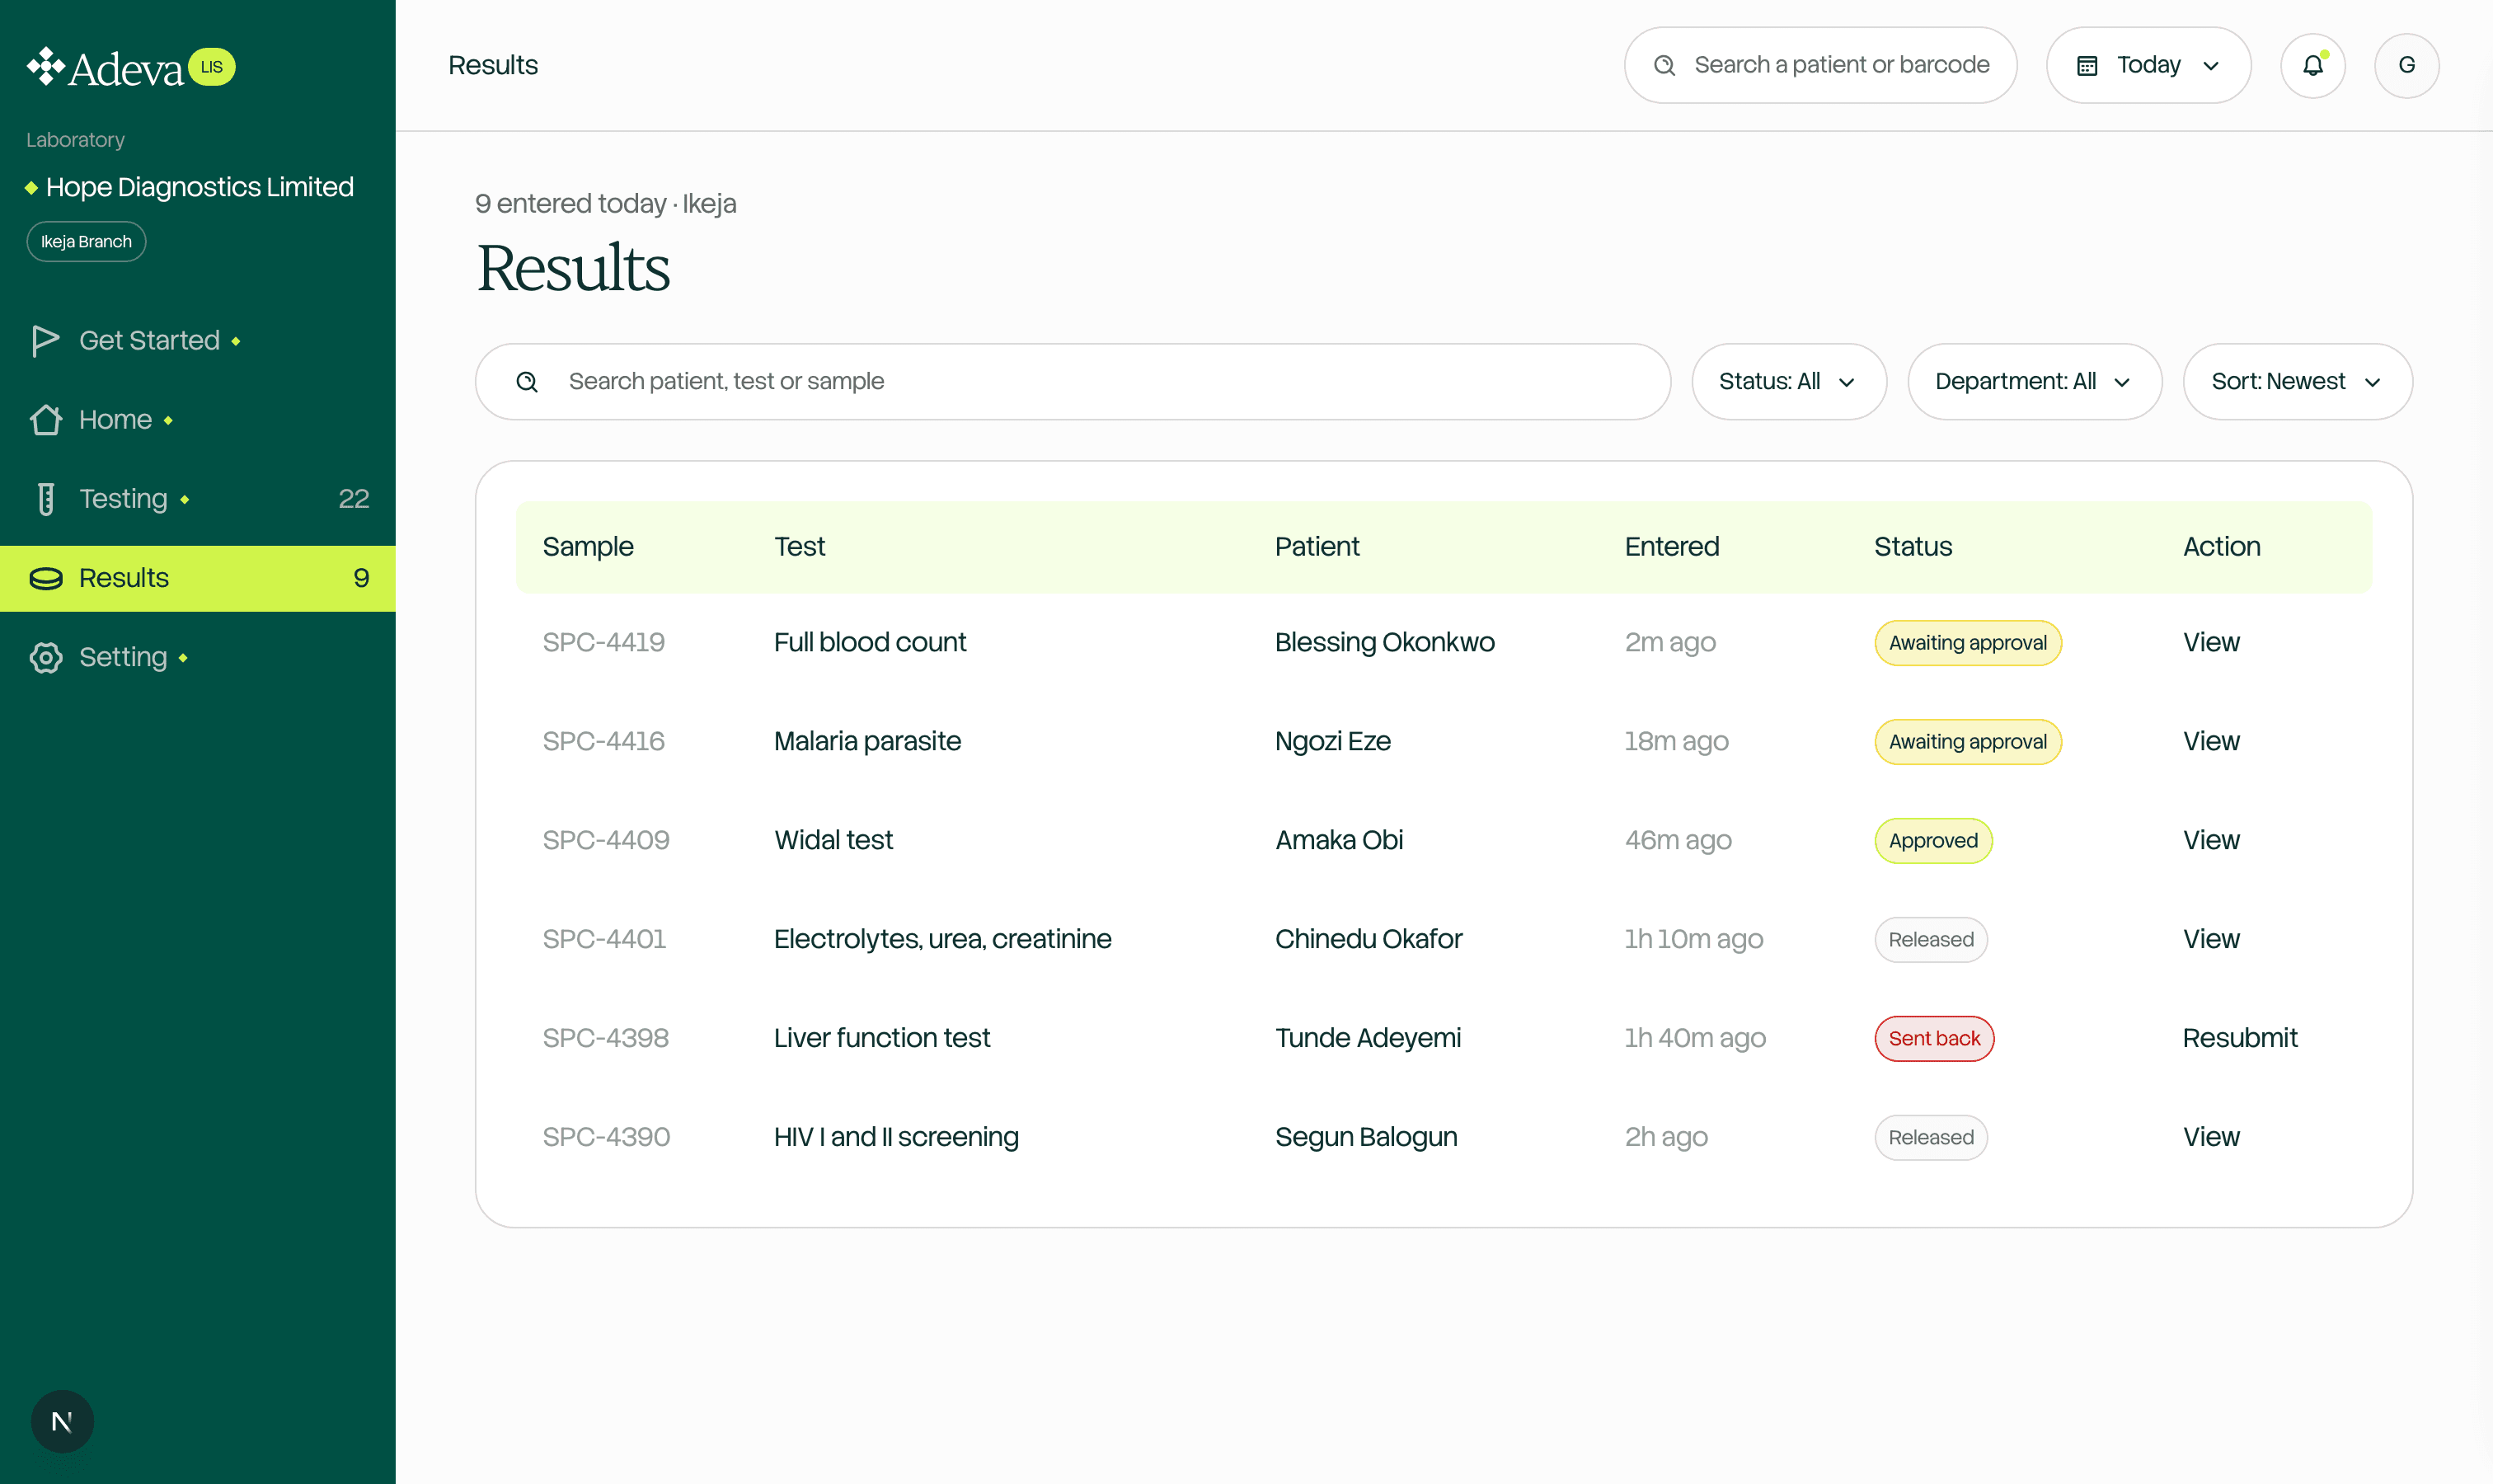2493x1484 pixels.
Task: Focus the Search patient, test or sample field
Action: click(1072, 381)
